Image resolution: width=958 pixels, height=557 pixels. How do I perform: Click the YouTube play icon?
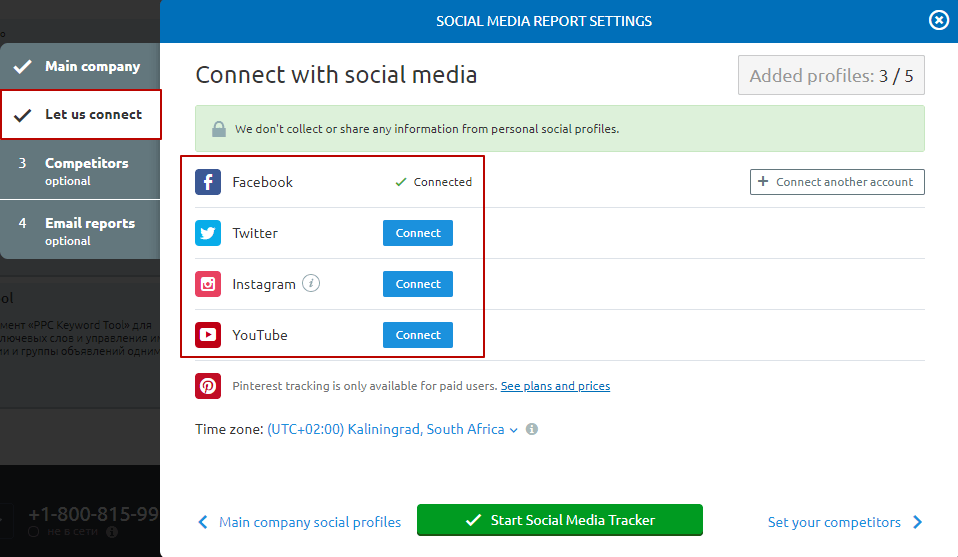point(208,335)
